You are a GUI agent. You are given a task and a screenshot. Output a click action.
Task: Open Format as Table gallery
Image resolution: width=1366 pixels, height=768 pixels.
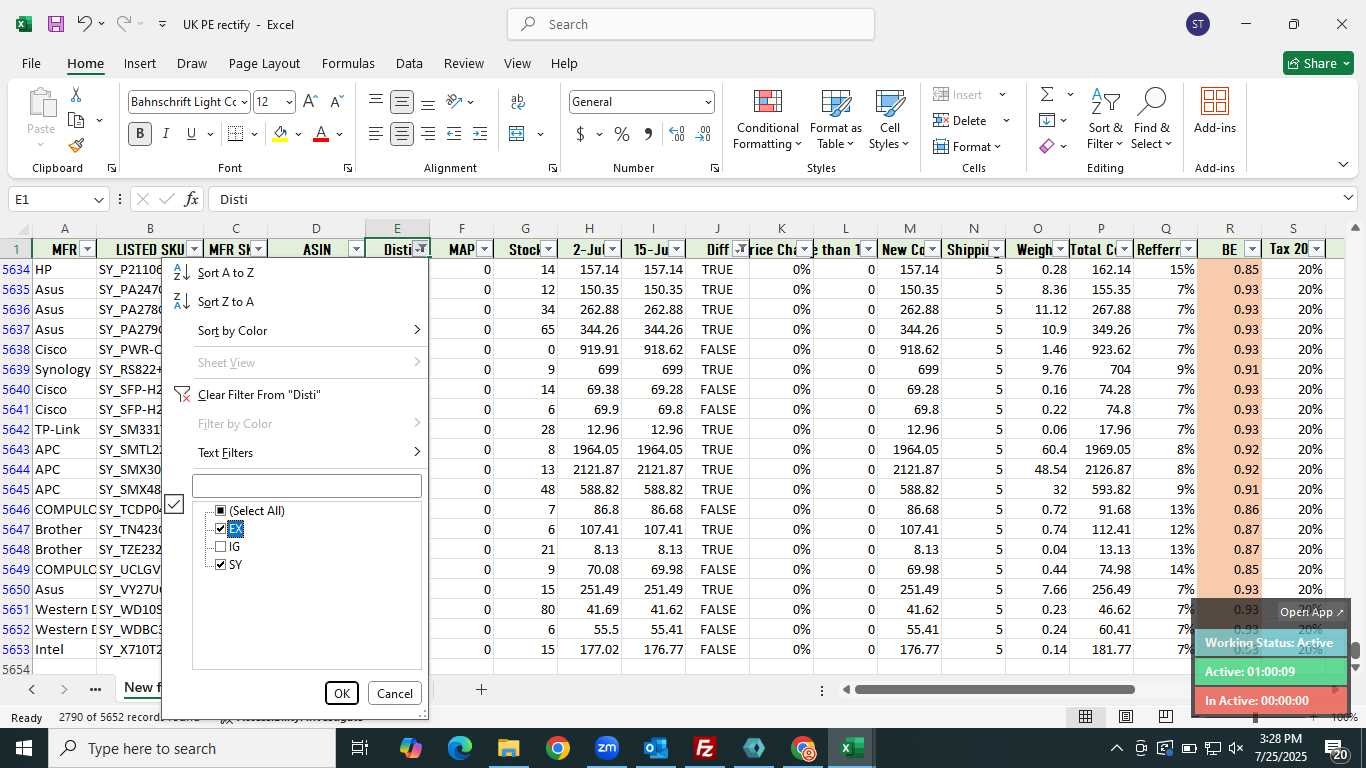coord(836,120)
